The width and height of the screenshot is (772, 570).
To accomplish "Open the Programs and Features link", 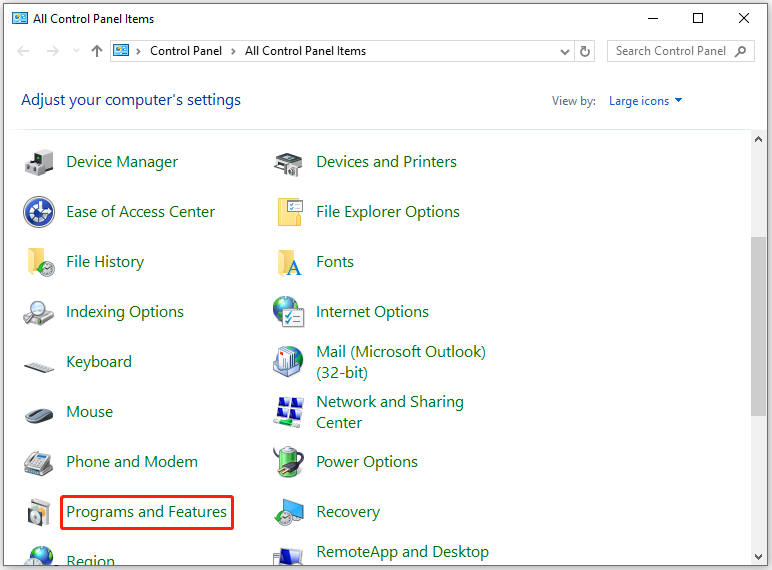I will pyautogui.click(x=147, y=512).
